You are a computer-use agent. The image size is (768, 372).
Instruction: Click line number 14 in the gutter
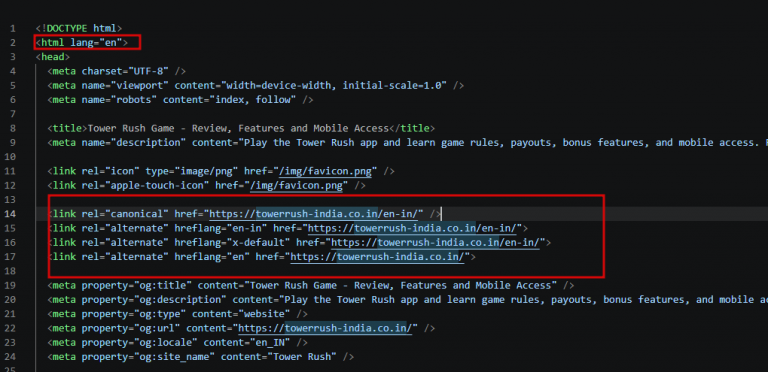(x=11, y=214)
